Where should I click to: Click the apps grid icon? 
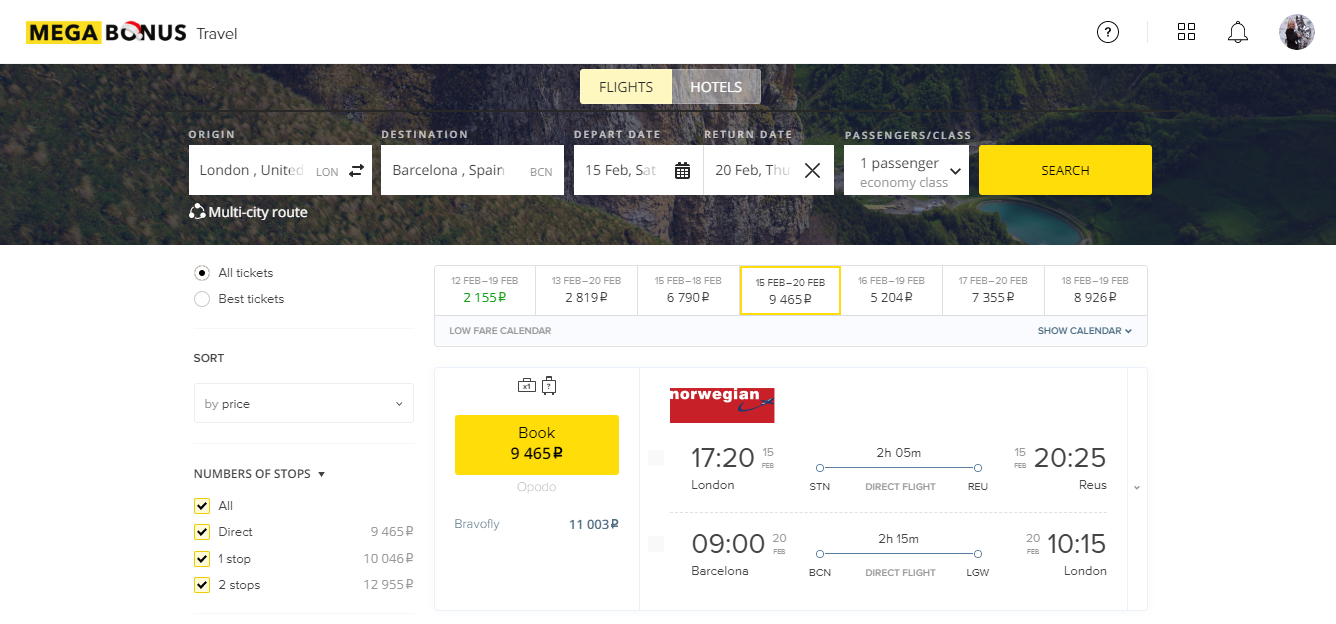pos(1186,31)
